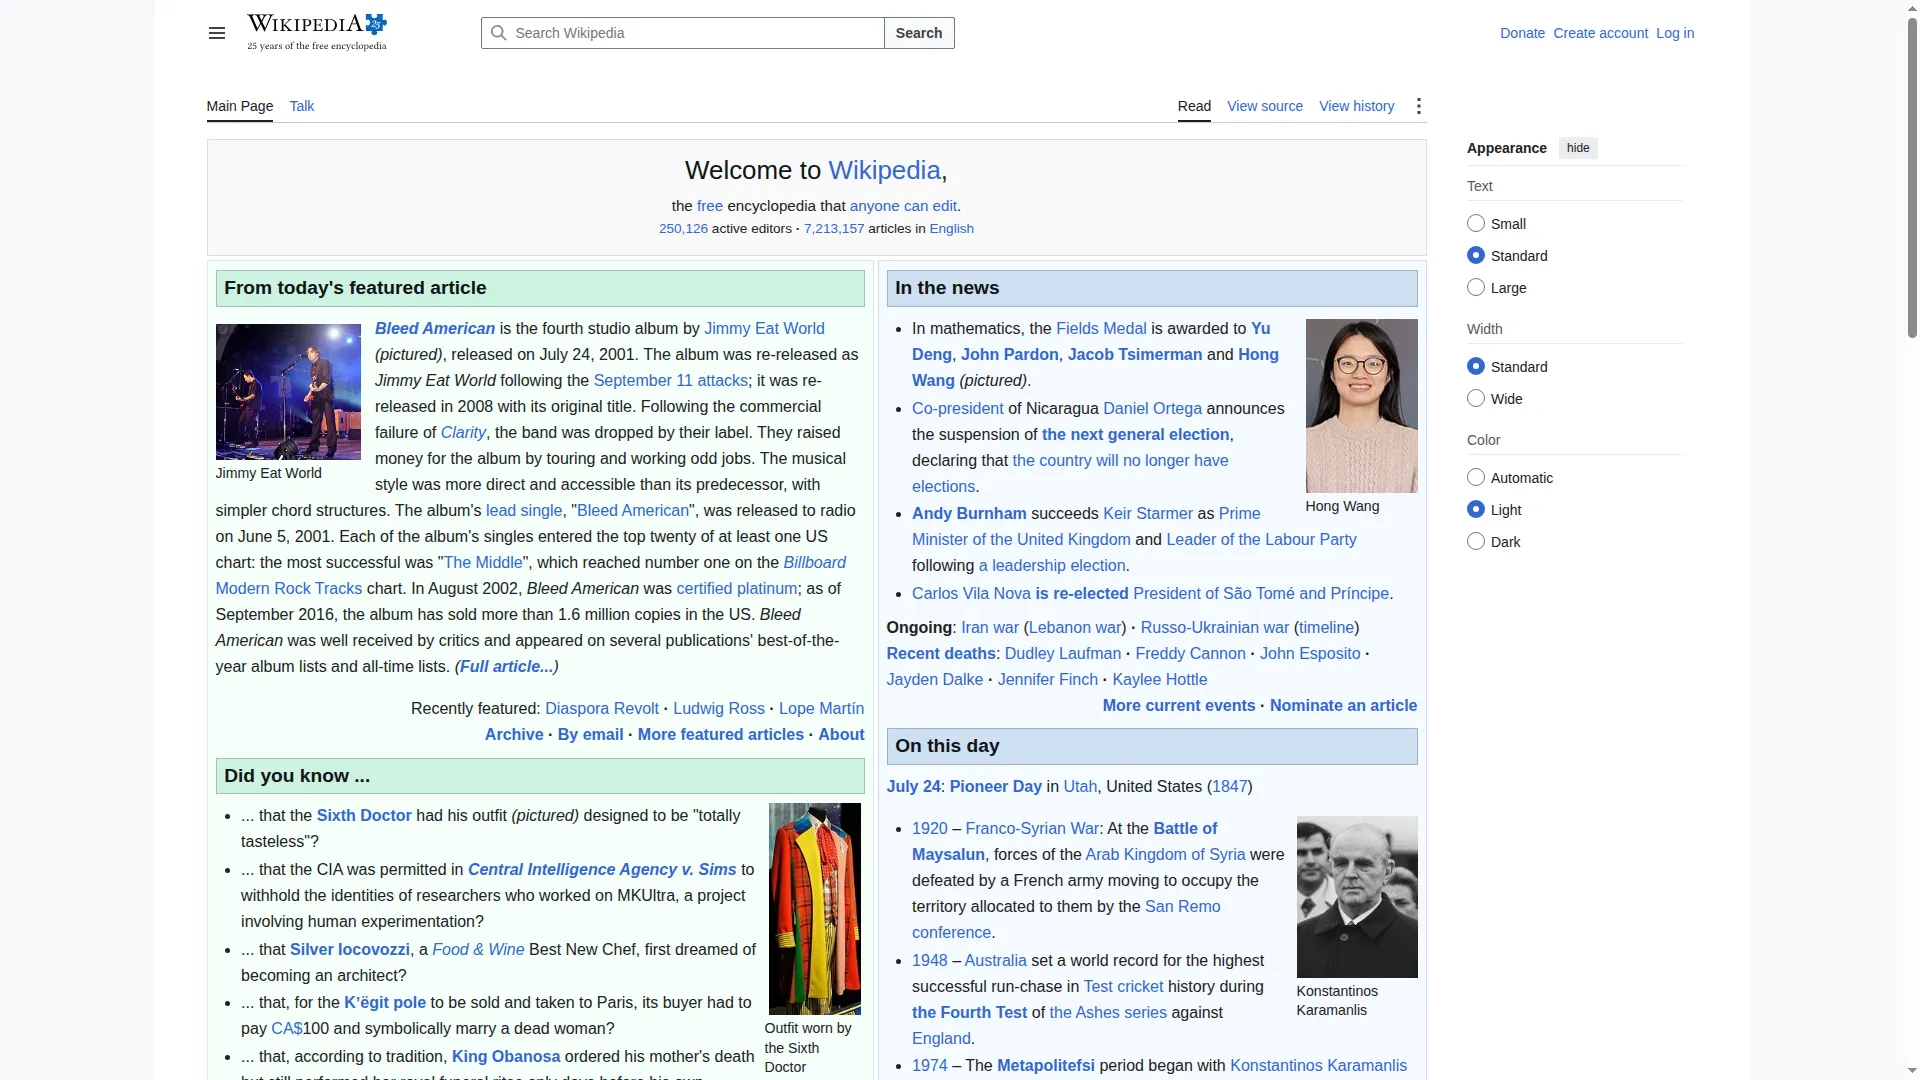Open Nominate an article link
The height and width of the screenshot is (1080, 1920).
pos(1343,705)
